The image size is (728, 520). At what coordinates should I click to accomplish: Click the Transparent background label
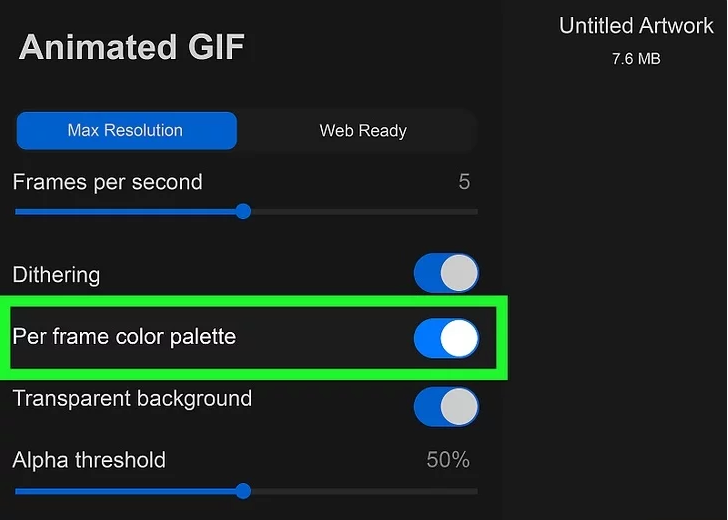(x=132, y=398)
